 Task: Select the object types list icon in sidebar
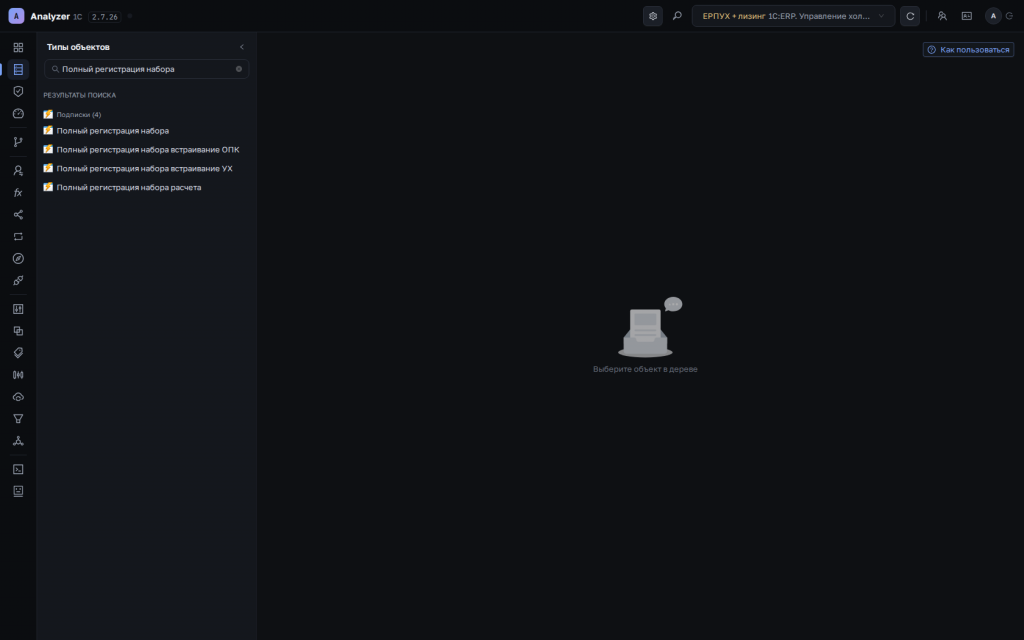(x=18, y=69)
